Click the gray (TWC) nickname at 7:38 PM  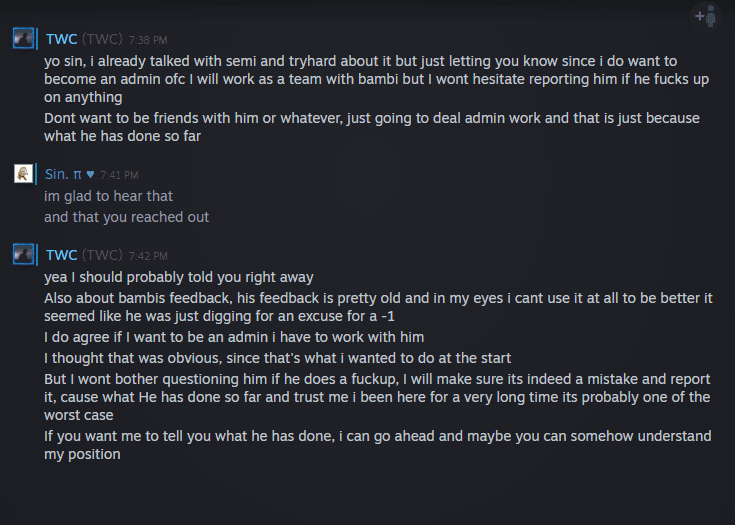point(102,39)
